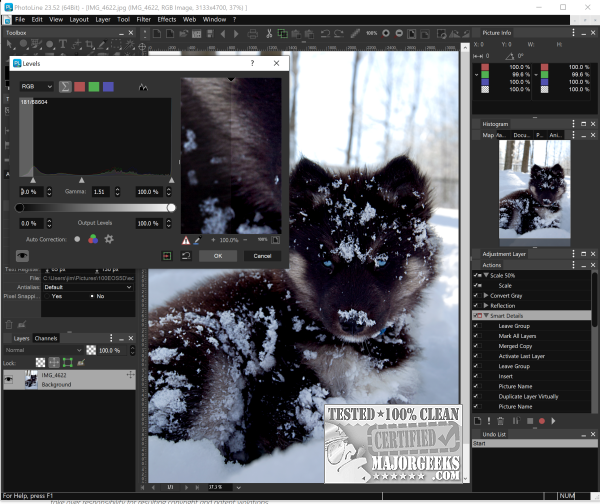This screenshot has width=600, height=504.
Task: Click the reset arrow icon beside OK
Action: 186,256
